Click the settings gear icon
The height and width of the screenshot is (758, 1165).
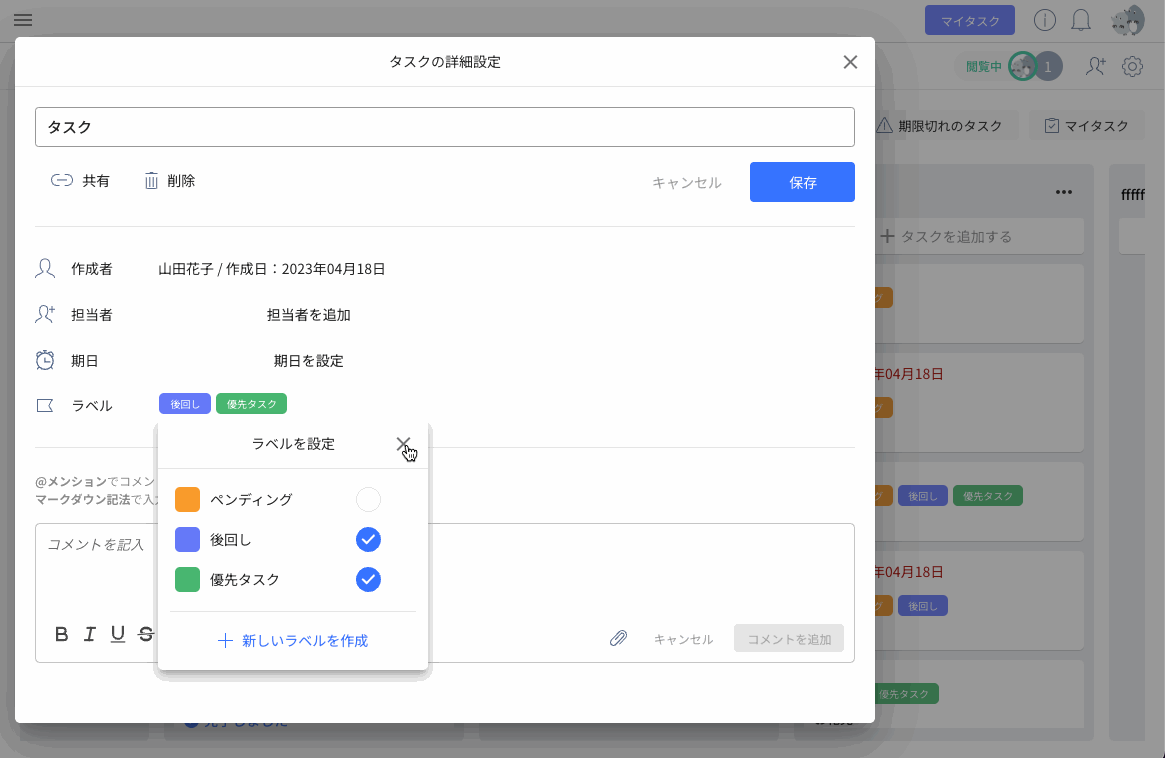coord(1132,67)
